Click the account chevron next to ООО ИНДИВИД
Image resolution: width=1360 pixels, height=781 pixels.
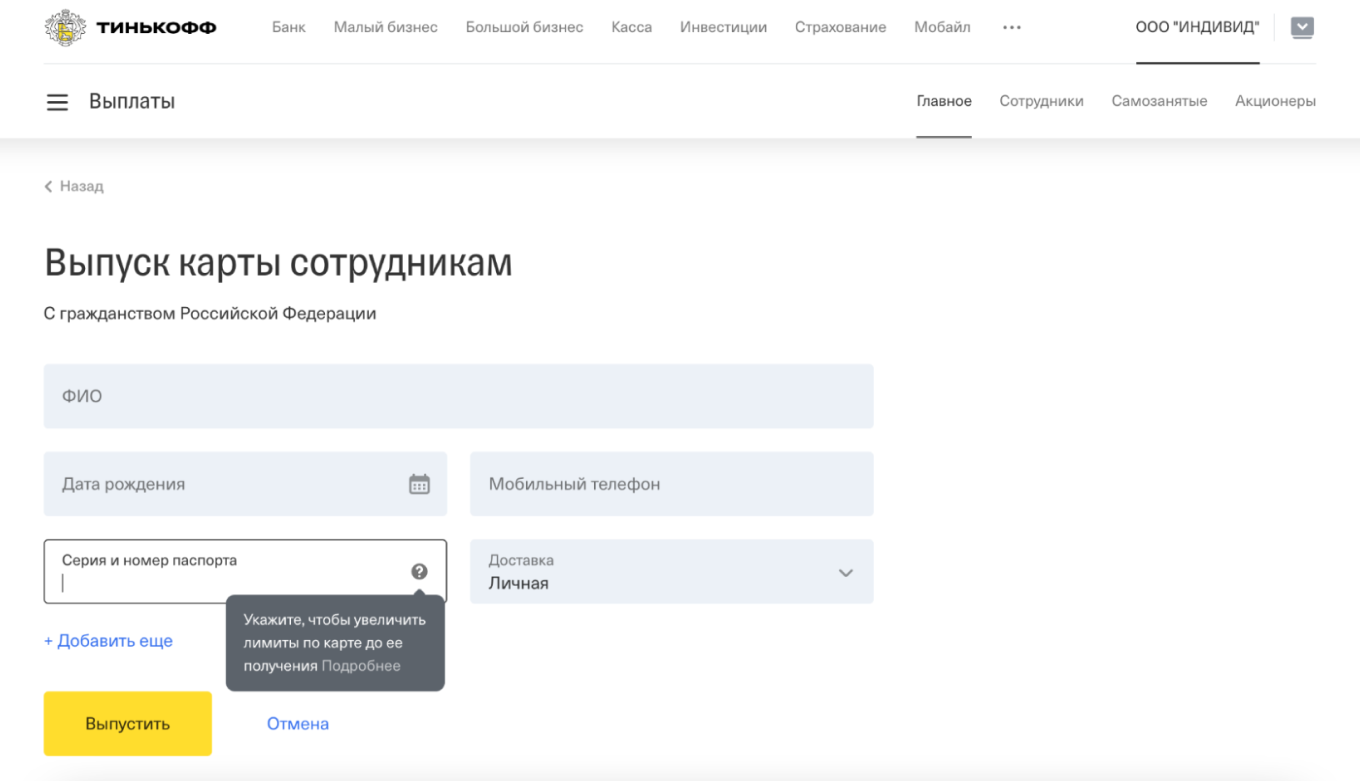click(x=1302, y=27)
